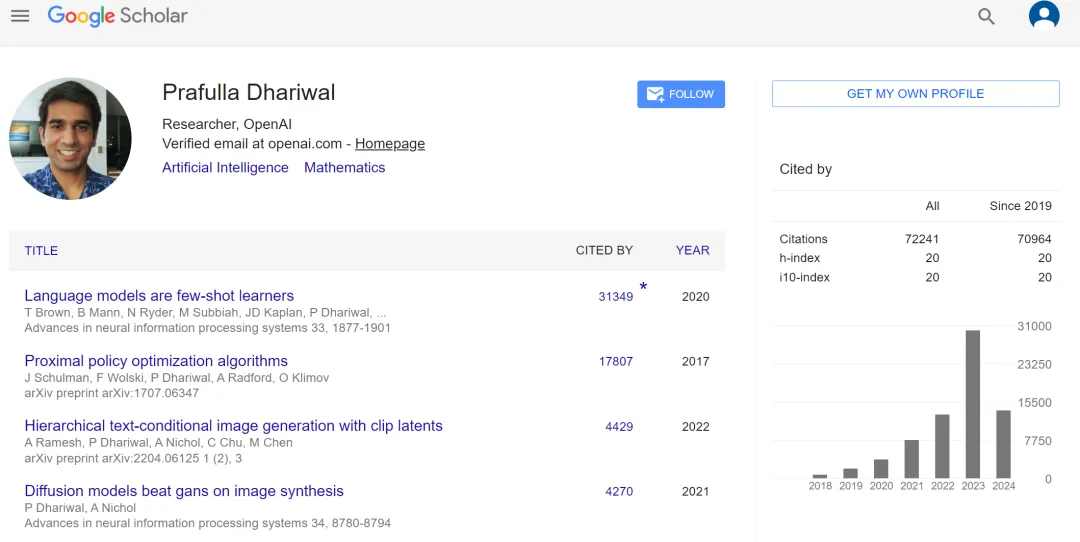Viewport: 1080px width, 542px height.
Task: Open 'Proximal policy optimization algorithms' paper
Action: coord(156,361)
